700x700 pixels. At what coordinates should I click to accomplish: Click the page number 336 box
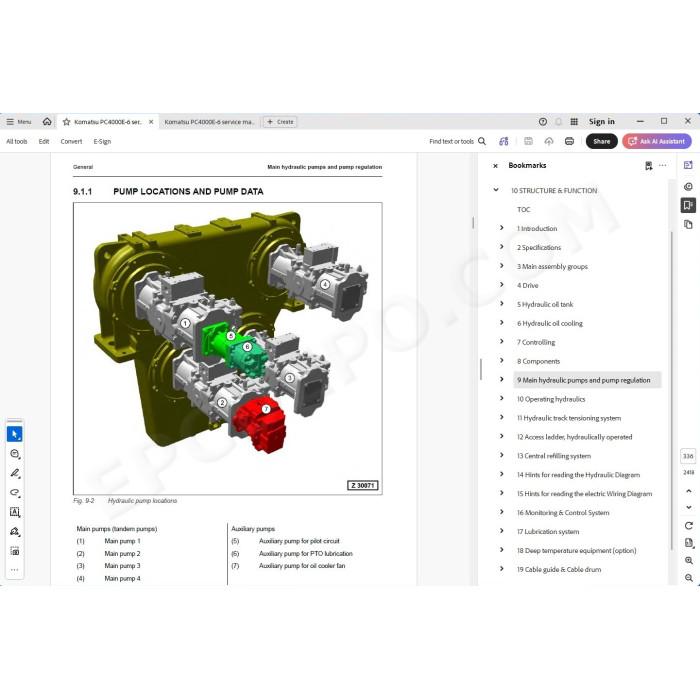click(688, 456)
